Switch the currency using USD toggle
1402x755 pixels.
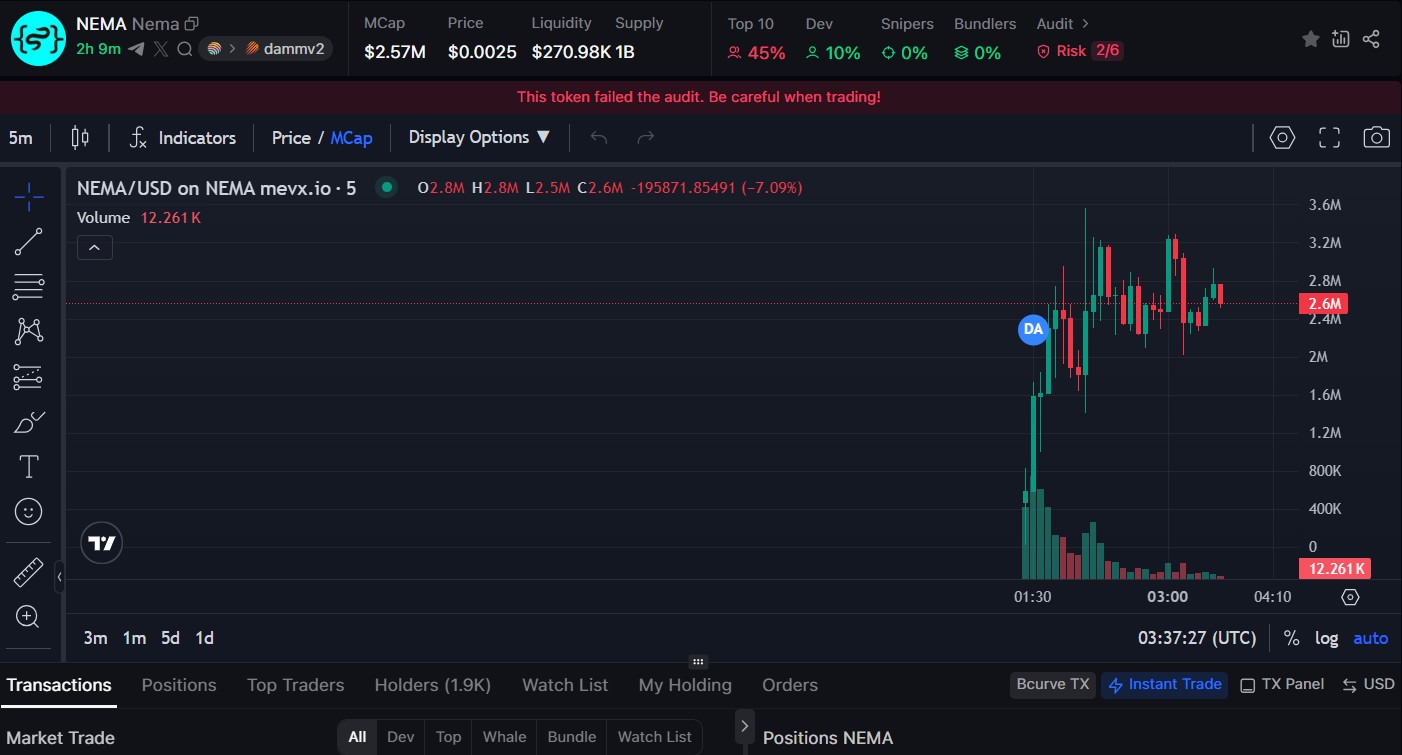1368,684
